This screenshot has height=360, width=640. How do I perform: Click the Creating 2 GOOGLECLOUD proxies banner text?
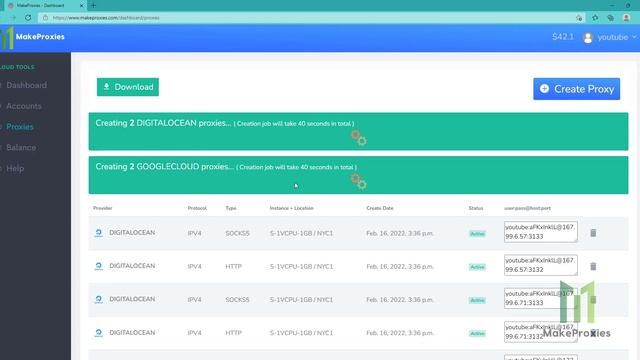point(226,167)
